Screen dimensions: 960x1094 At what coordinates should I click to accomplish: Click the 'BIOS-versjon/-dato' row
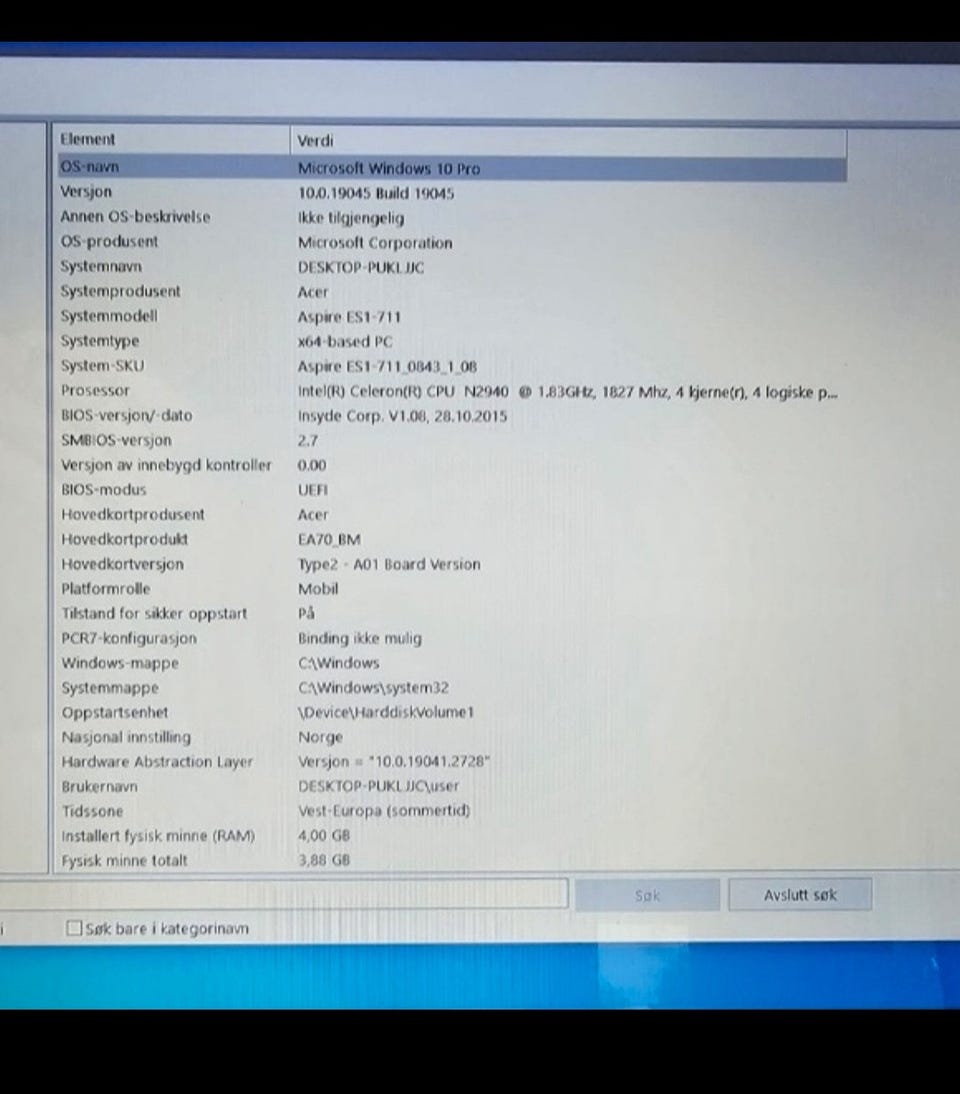coord(452,415)
